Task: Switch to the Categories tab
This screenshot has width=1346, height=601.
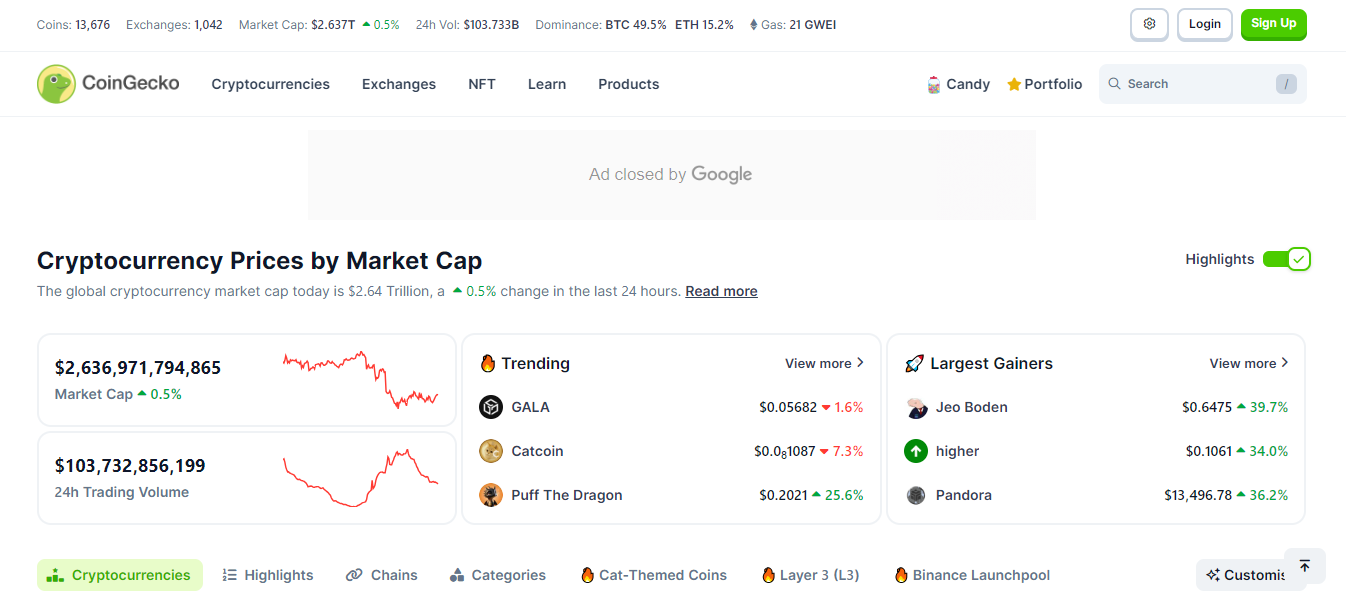Action: (x=498, y=575)
